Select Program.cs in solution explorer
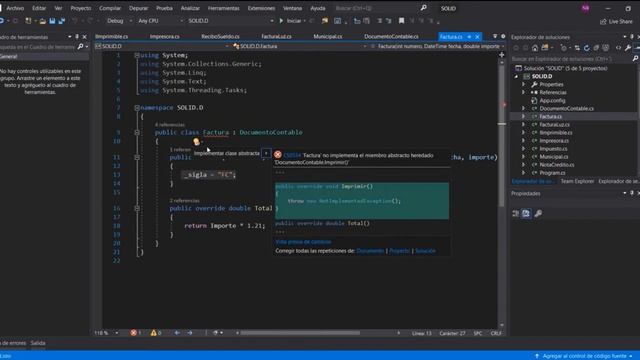Image resolution: width=640 pixels, height=360 pixels. pos(552,173)
